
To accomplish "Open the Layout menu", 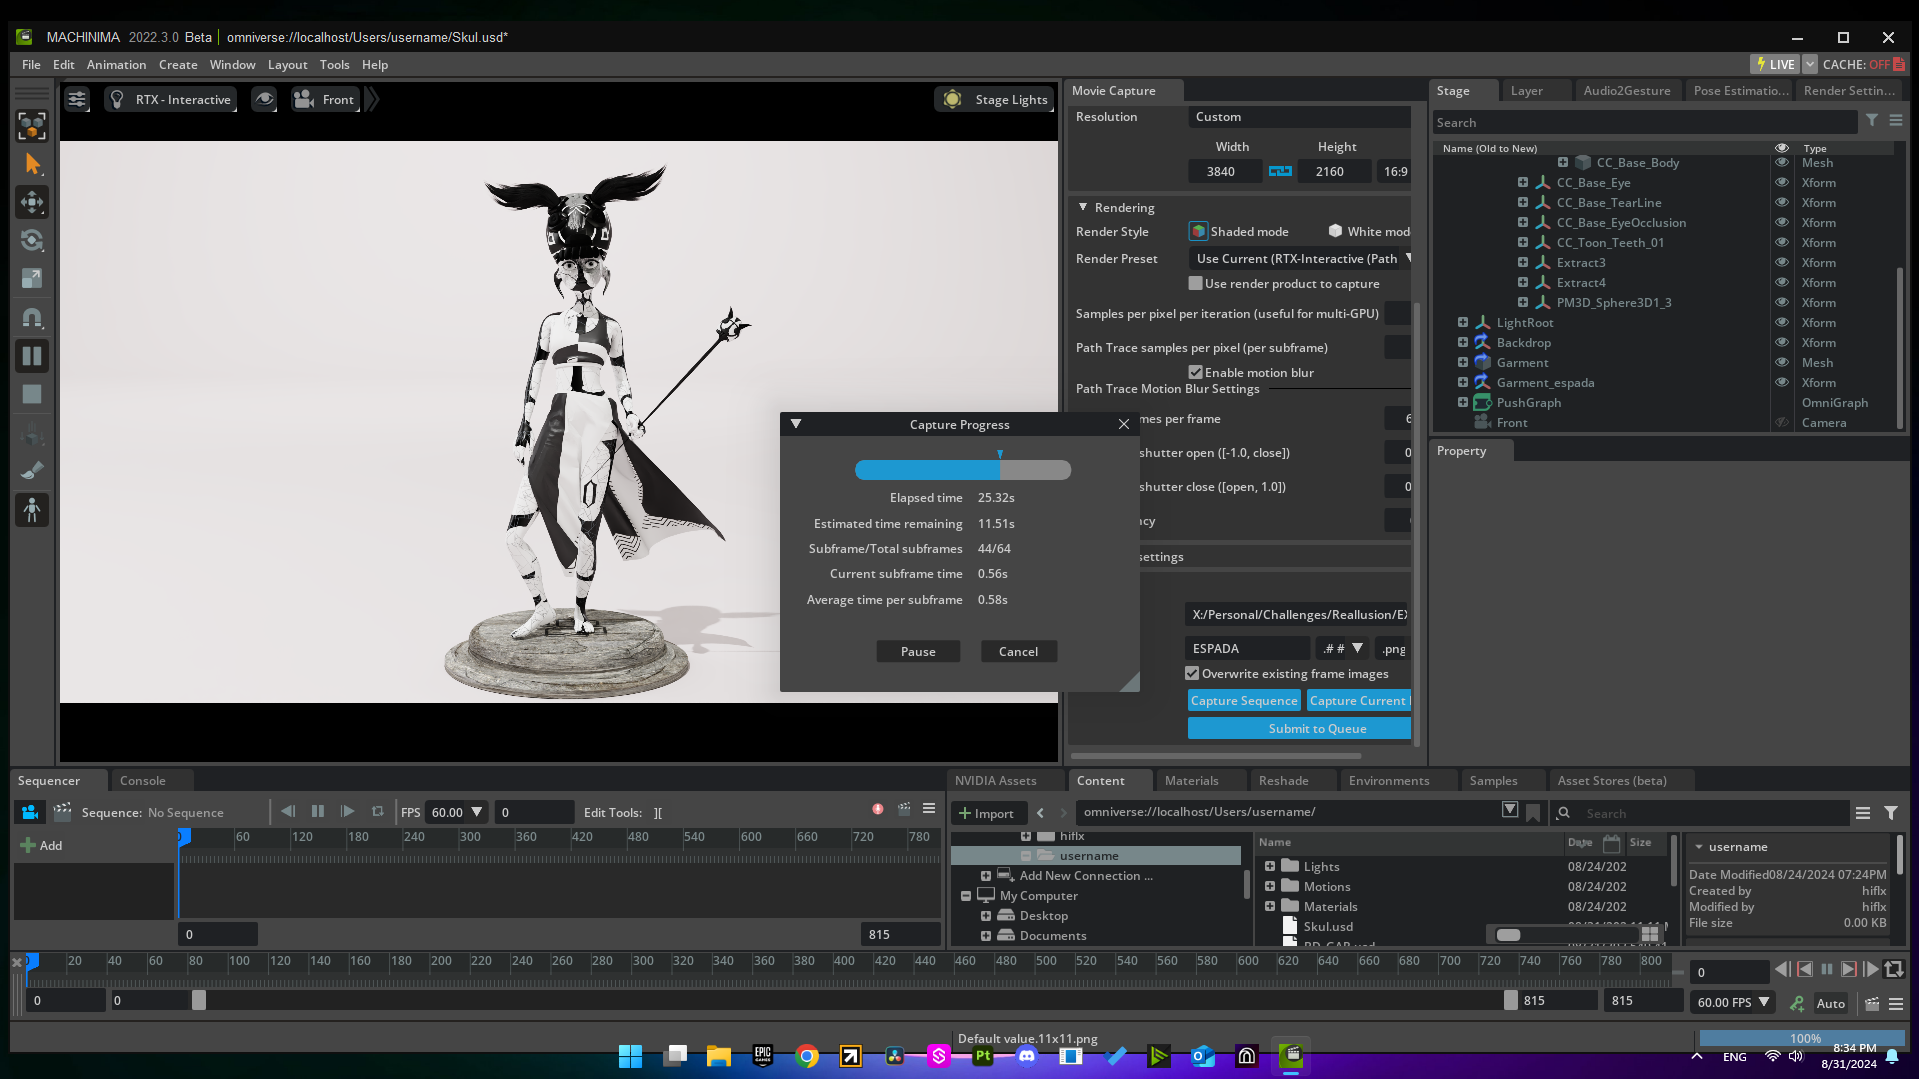I will click(287, 64).
